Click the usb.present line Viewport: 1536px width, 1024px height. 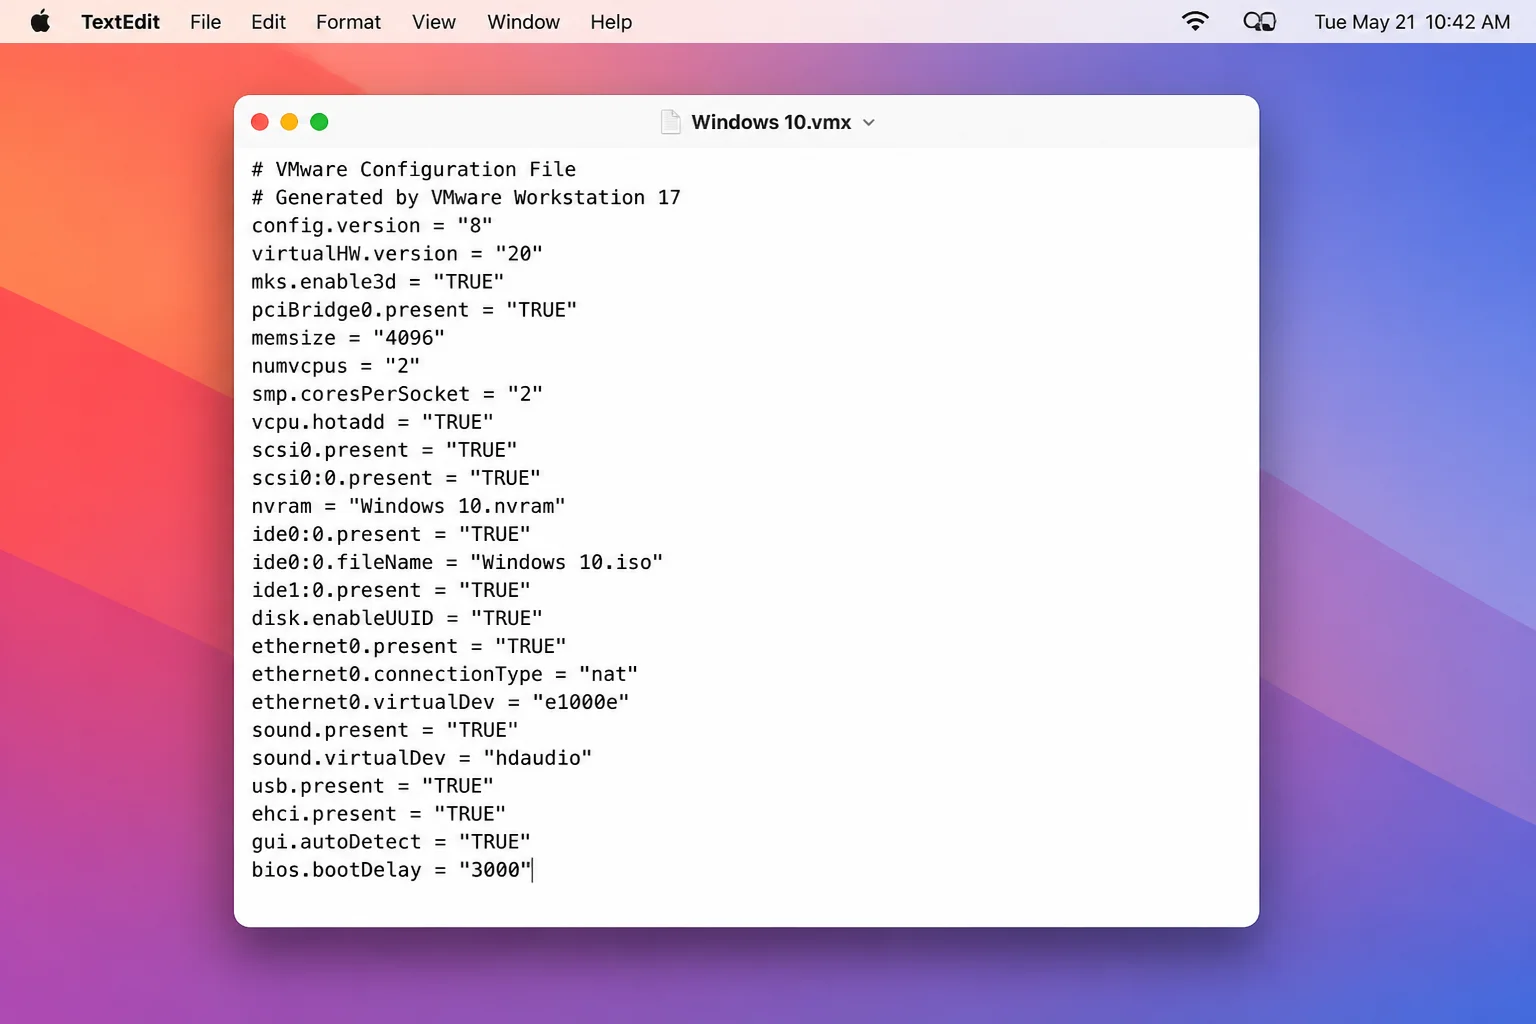coord(372,785)
